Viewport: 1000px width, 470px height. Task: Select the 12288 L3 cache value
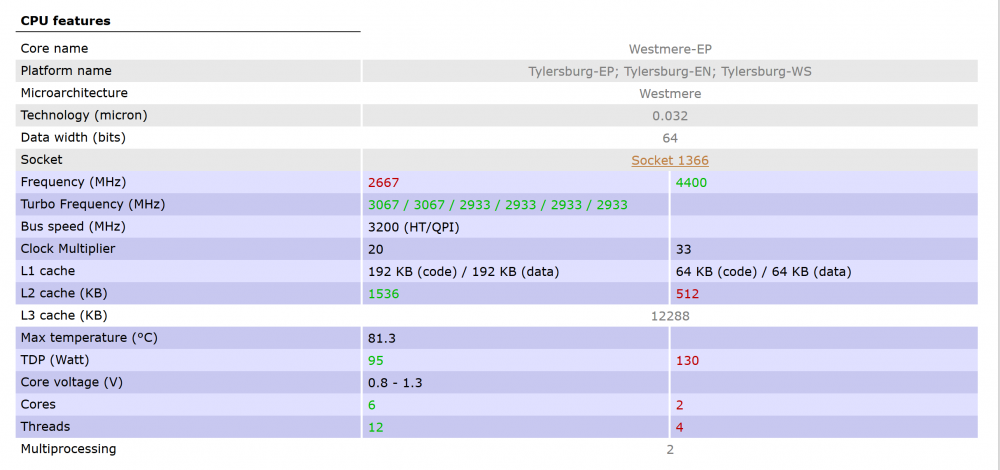(x=669, y=316)
